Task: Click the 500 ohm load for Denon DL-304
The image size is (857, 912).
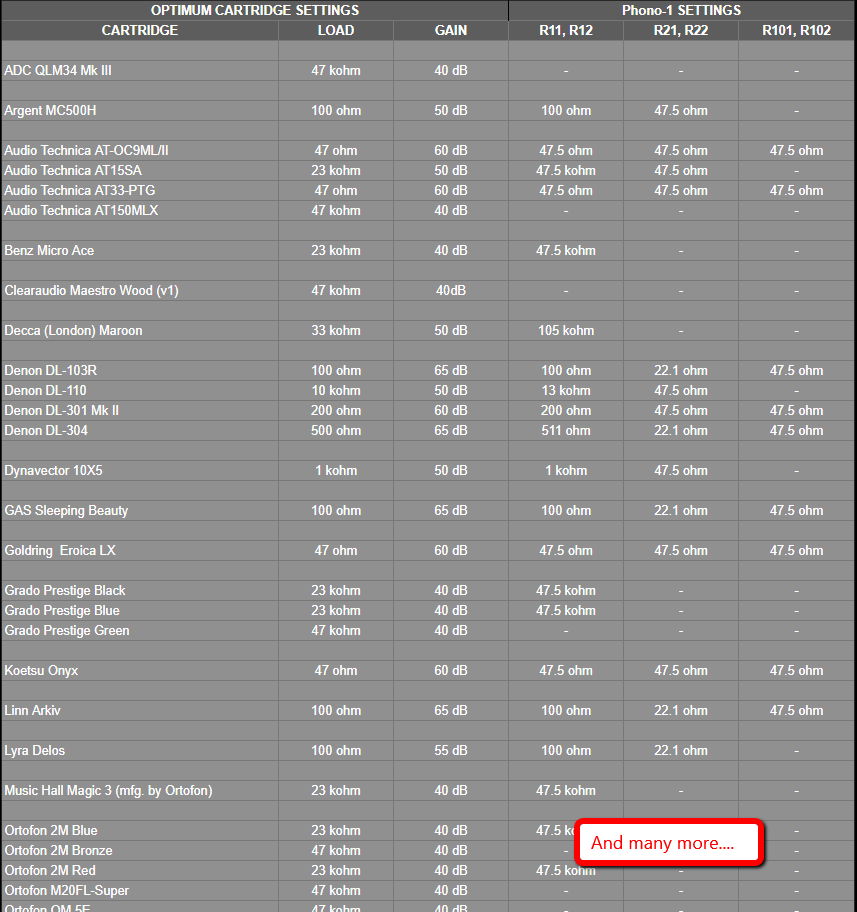Action: tap(336, 430)
